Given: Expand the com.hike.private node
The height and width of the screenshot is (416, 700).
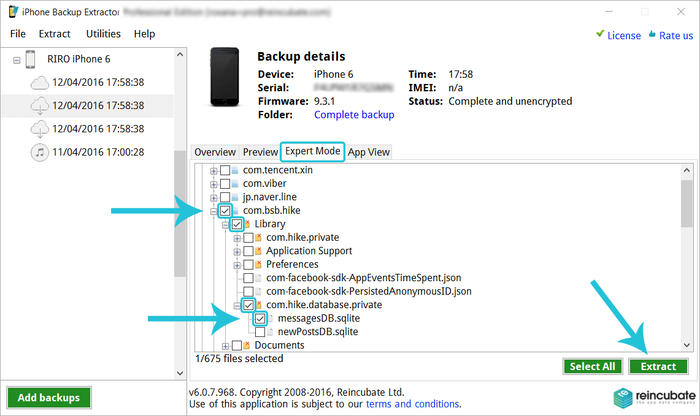Looking at the screenshot, I should point(237,238).
